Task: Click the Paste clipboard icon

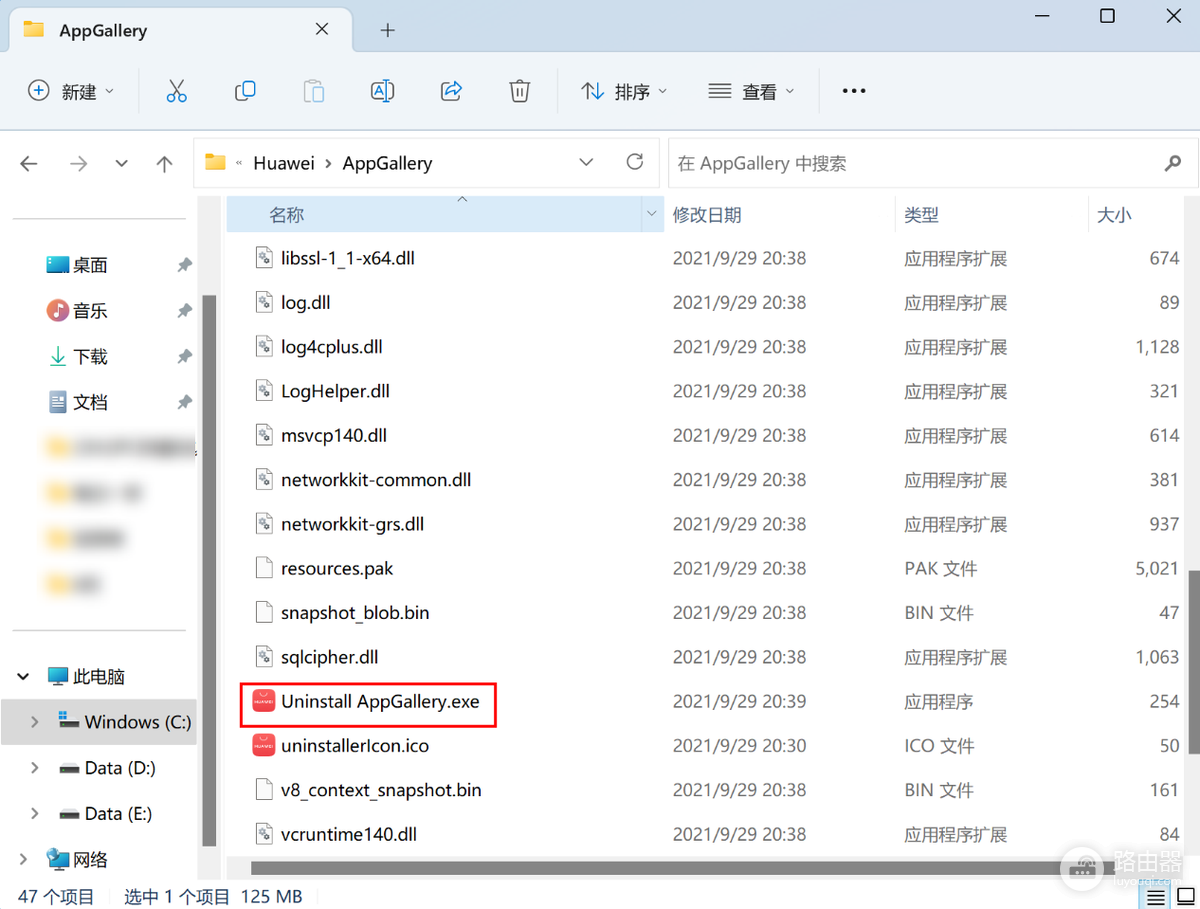Action: [313, 91]
